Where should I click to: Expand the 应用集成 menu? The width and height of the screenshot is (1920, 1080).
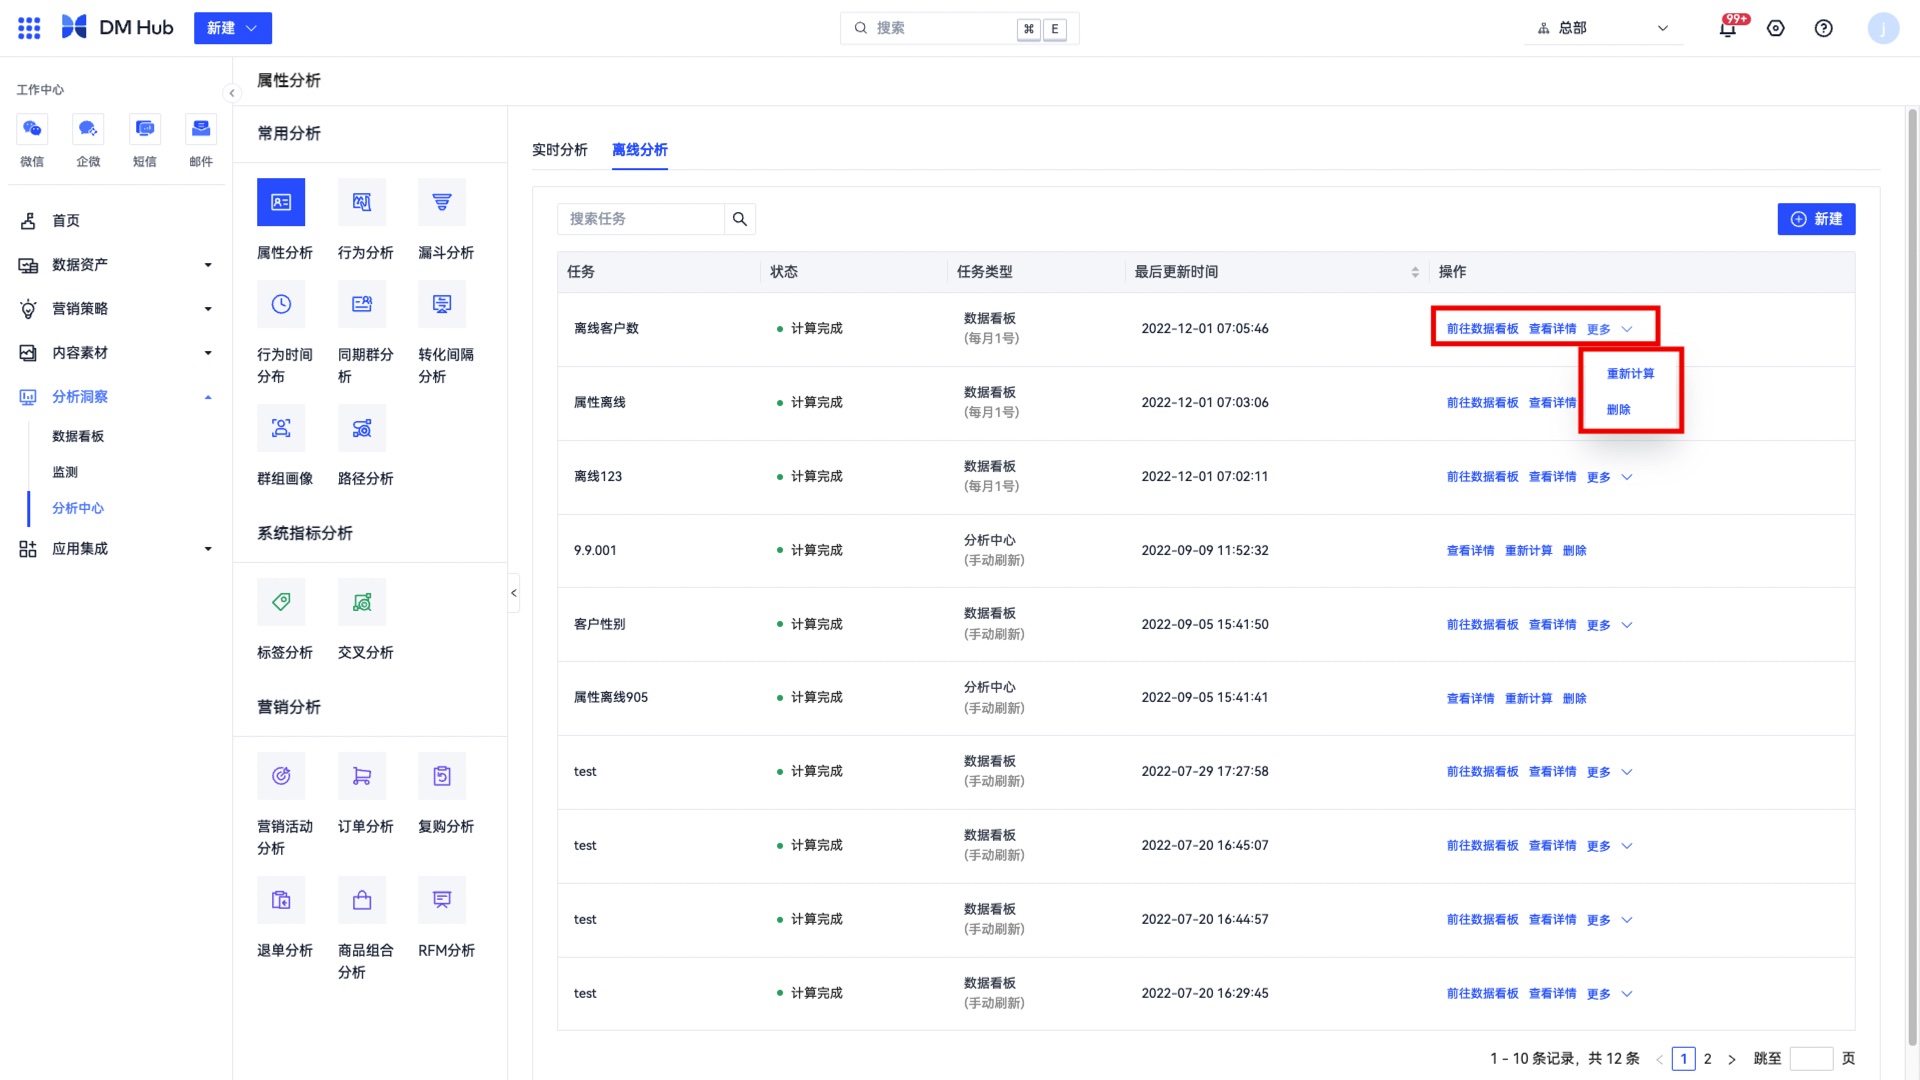click(x=115, y=549)
